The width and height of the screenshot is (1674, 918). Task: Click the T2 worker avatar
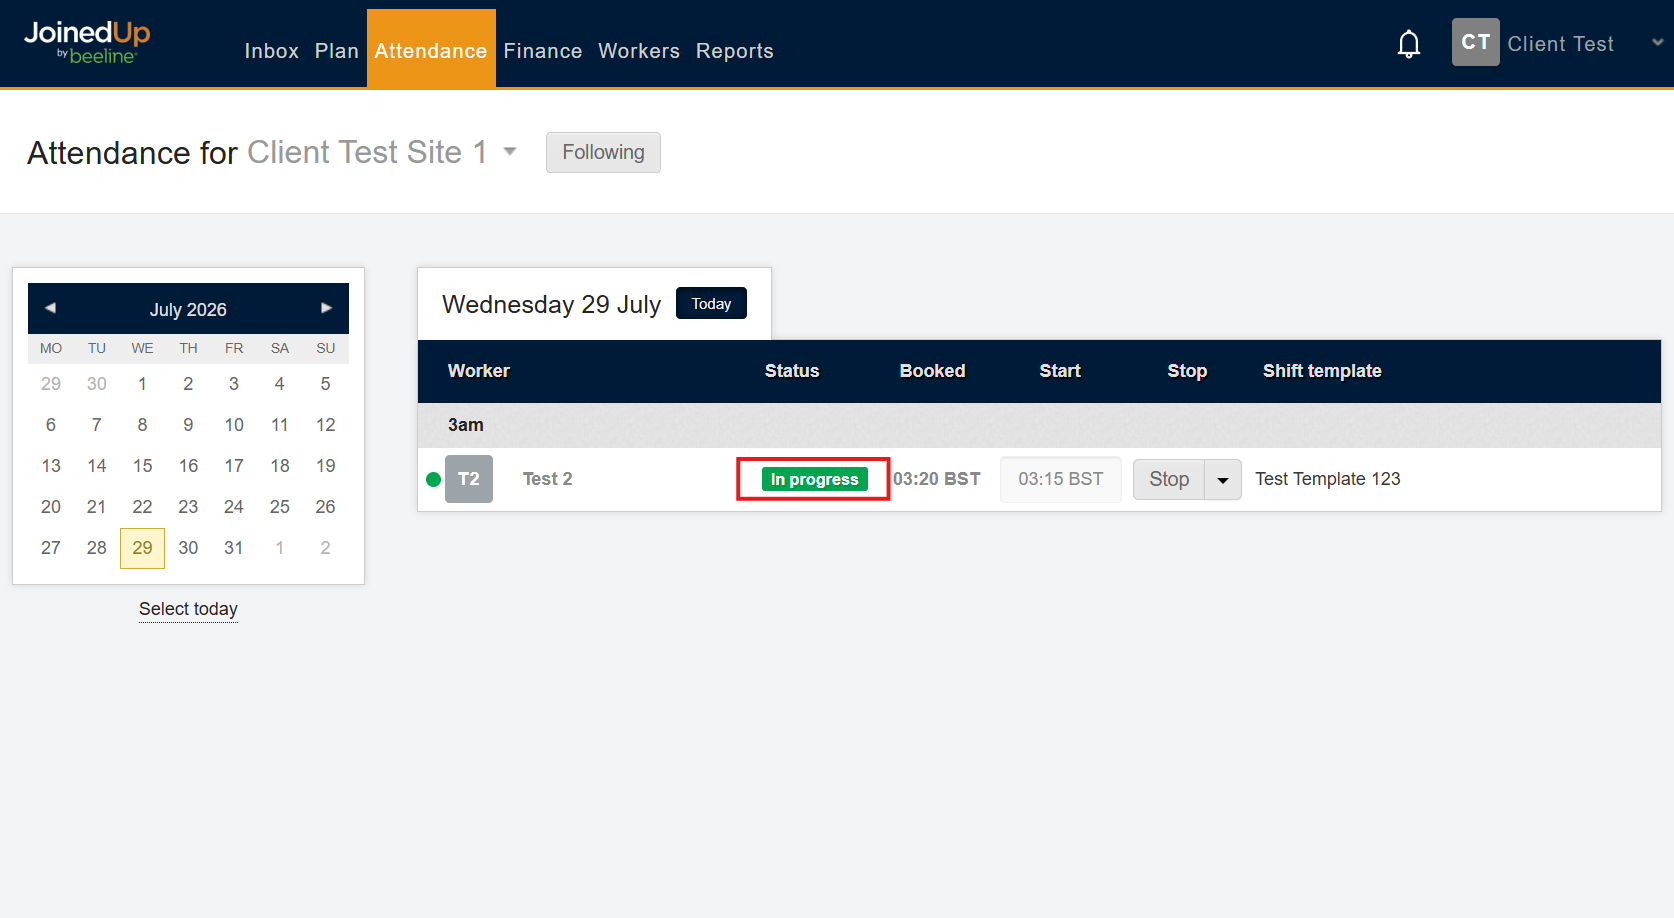[x=469, y=479]
